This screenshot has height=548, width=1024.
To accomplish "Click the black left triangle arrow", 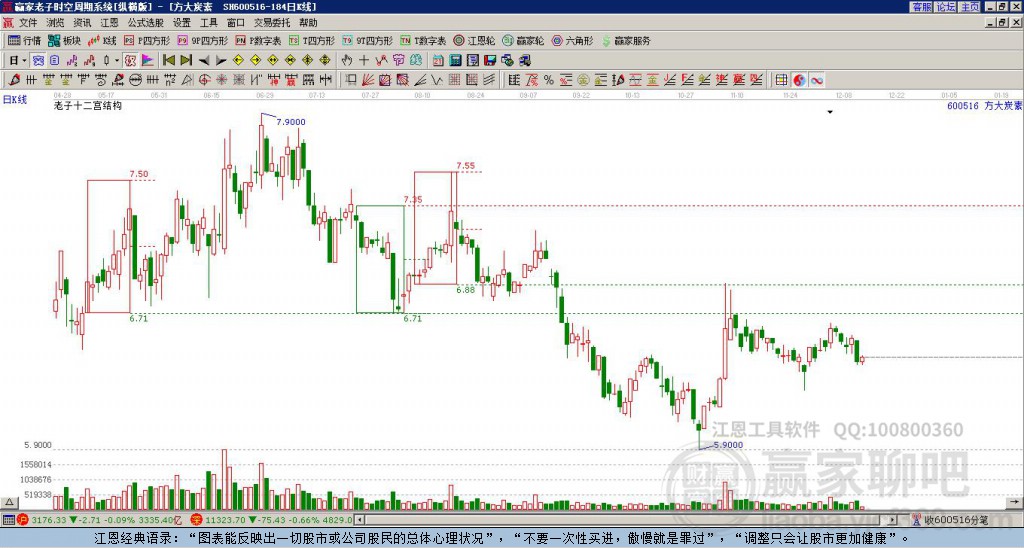I will click(204, 60).
